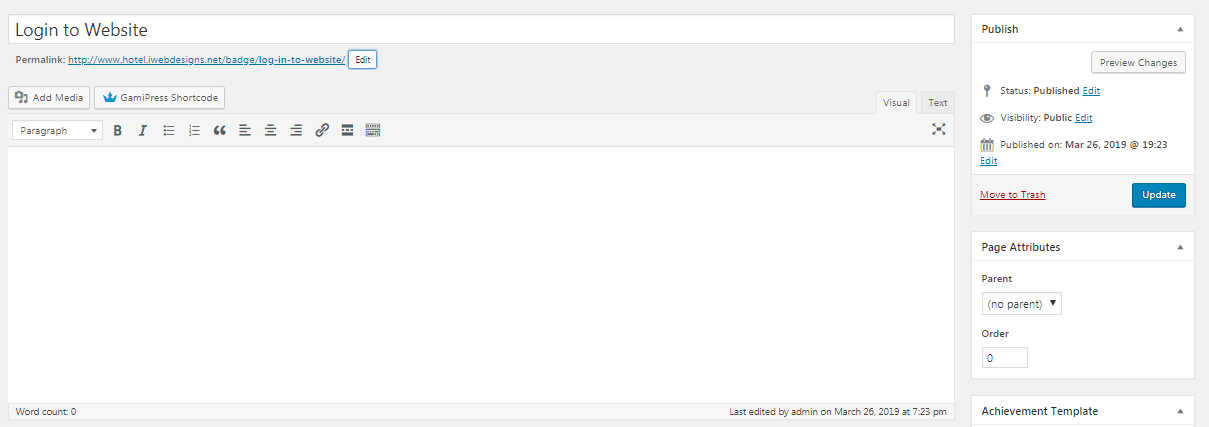Open the Paragraph format dropdown
The image size is (1209, 427).
[x=57, y=130]
